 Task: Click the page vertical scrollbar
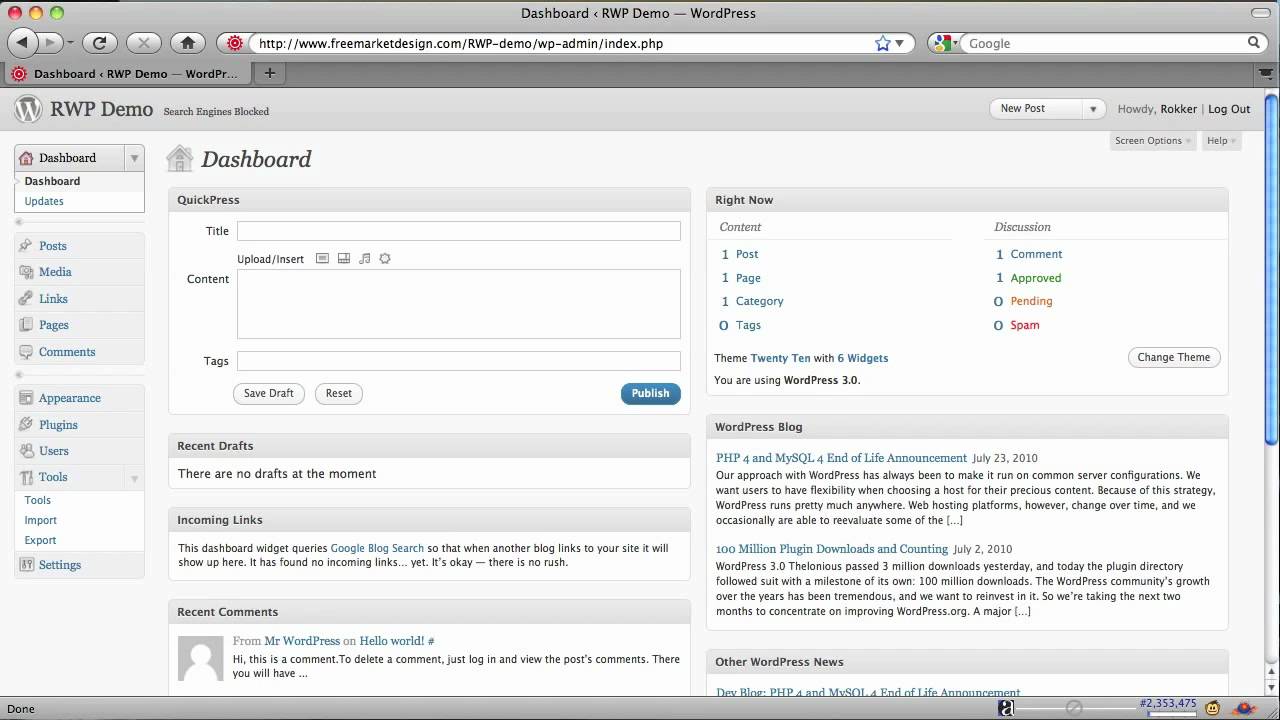[x=1272, y=270]
